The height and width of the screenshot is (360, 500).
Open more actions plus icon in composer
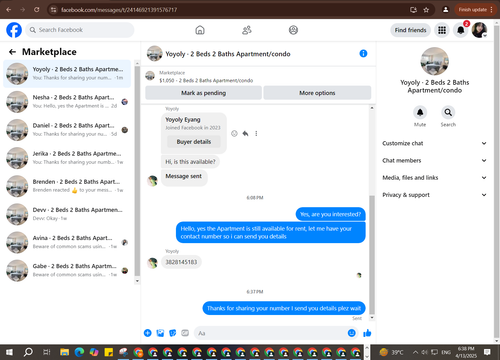coord(148,333)
